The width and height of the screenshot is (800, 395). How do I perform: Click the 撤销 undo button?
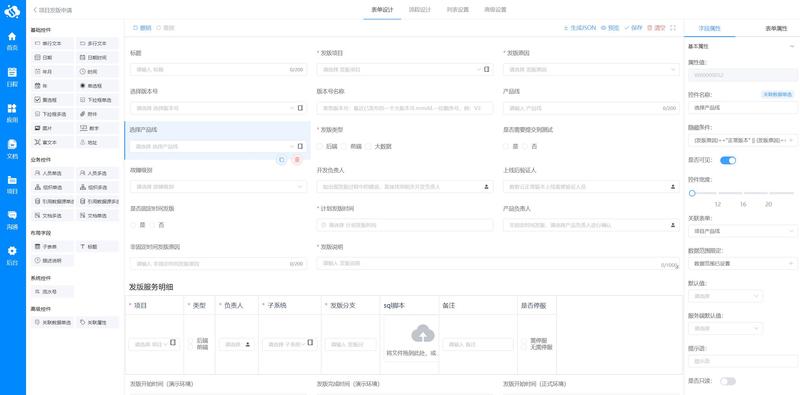point(142,28)
